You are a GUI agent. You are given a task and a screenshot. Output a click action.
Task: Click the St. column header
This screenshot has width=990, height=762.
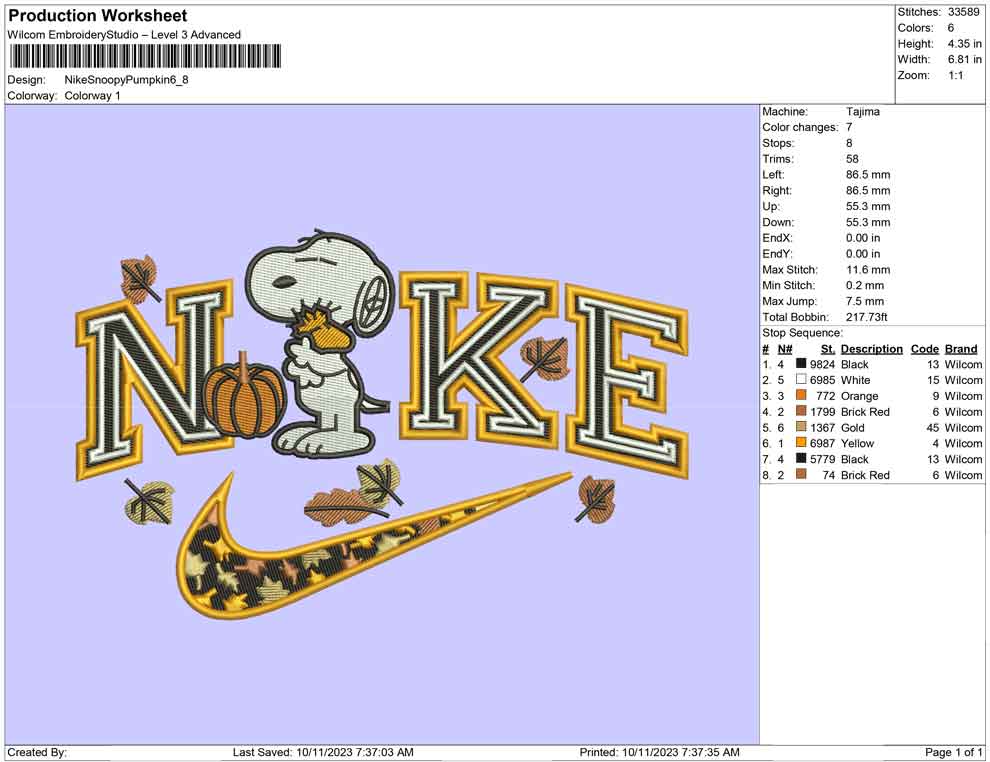pyautogui.click(x=828, y=349)
